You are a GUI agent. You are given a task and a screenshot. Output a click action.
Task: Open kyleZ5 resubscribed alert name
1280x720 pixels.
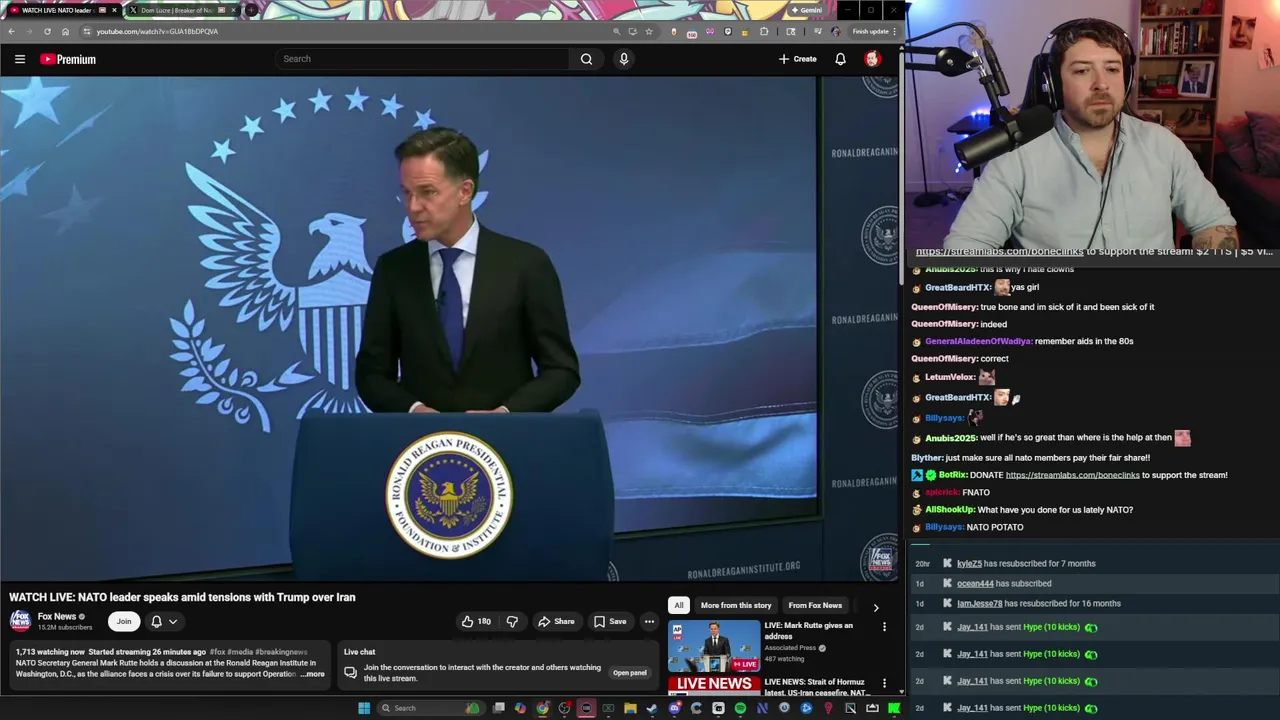point(969,564)
